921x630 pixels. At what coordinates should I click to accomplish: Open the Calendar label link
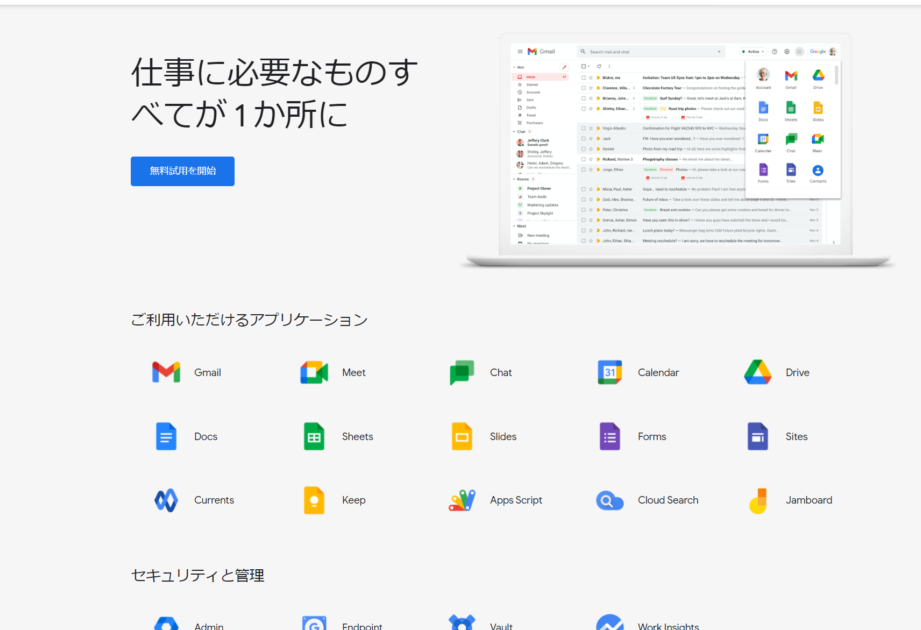[658, 372]
